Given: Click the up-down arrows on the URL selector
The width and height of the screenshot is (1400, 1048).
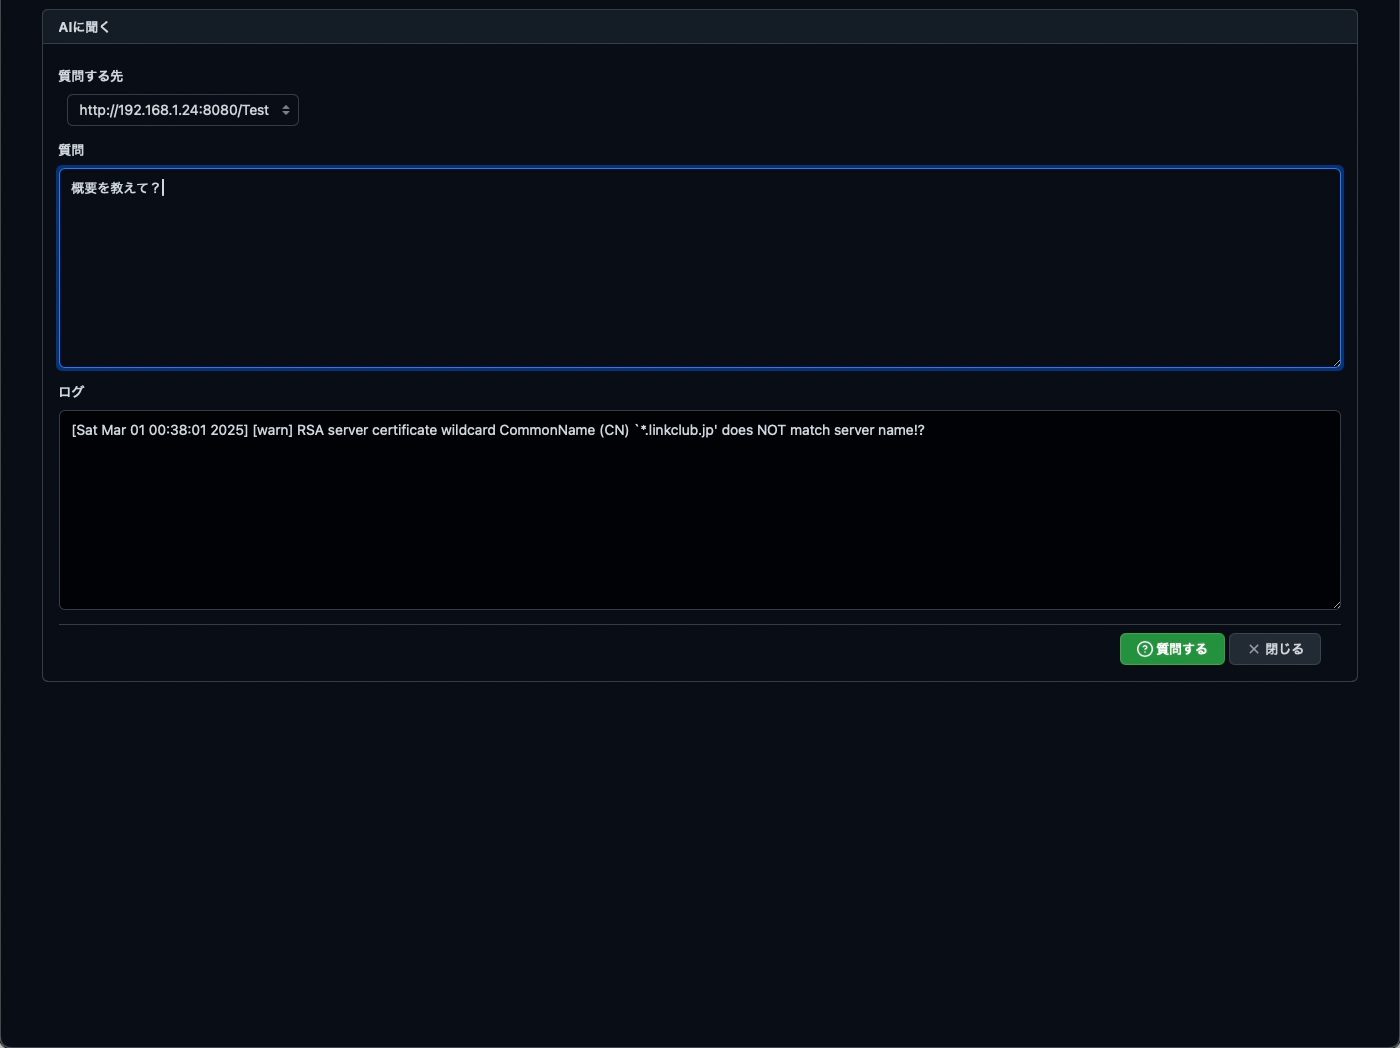Looking at the screenshot, I should (x=286, y=110).
